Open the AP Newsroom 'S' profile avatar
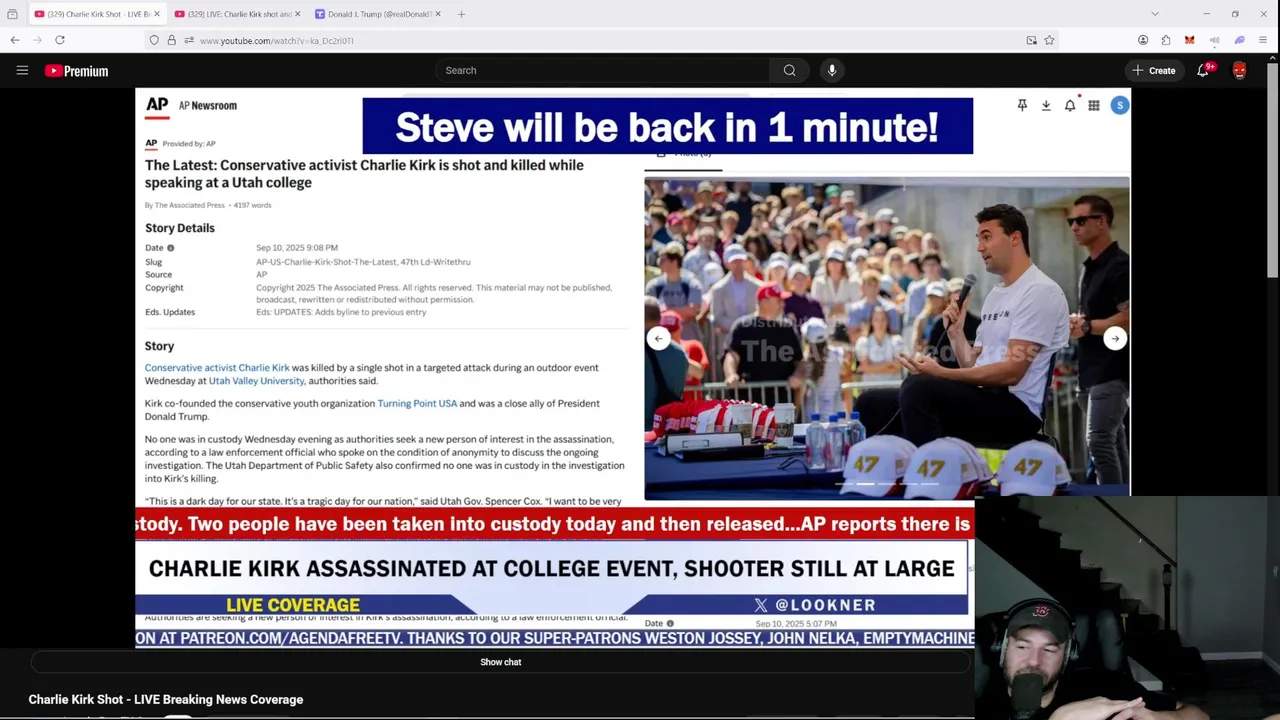Viewport: 1280px width, 720px height. (x=1120, y=105)
